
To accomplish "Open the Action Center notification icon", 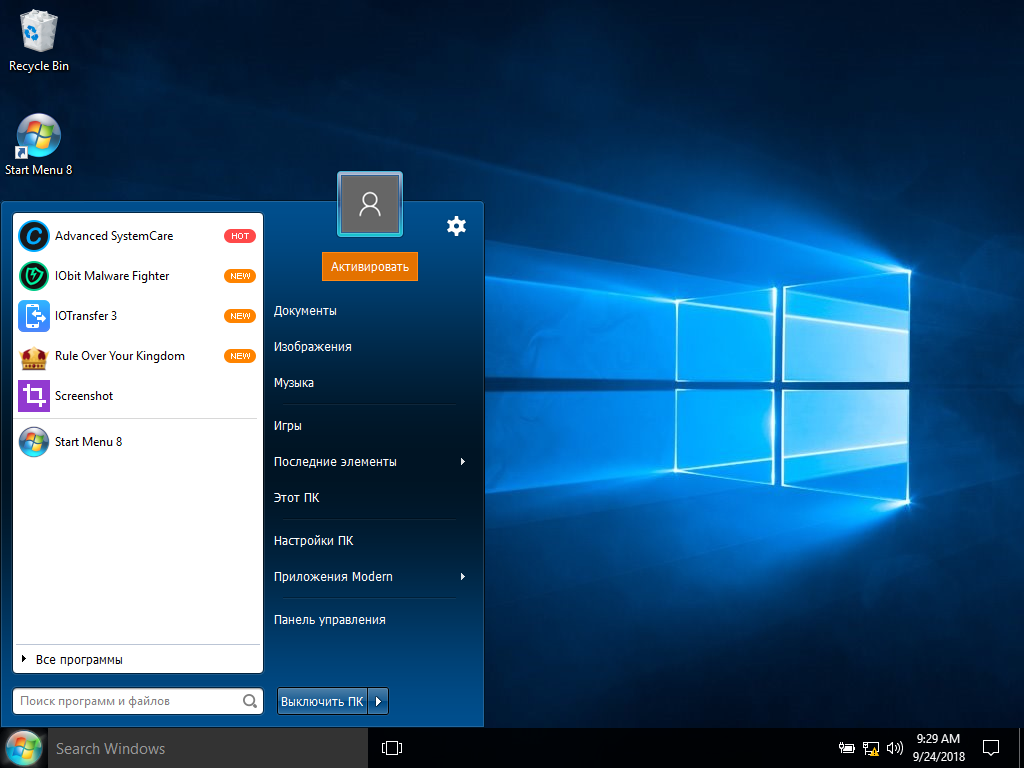I will tap(991, 748).
